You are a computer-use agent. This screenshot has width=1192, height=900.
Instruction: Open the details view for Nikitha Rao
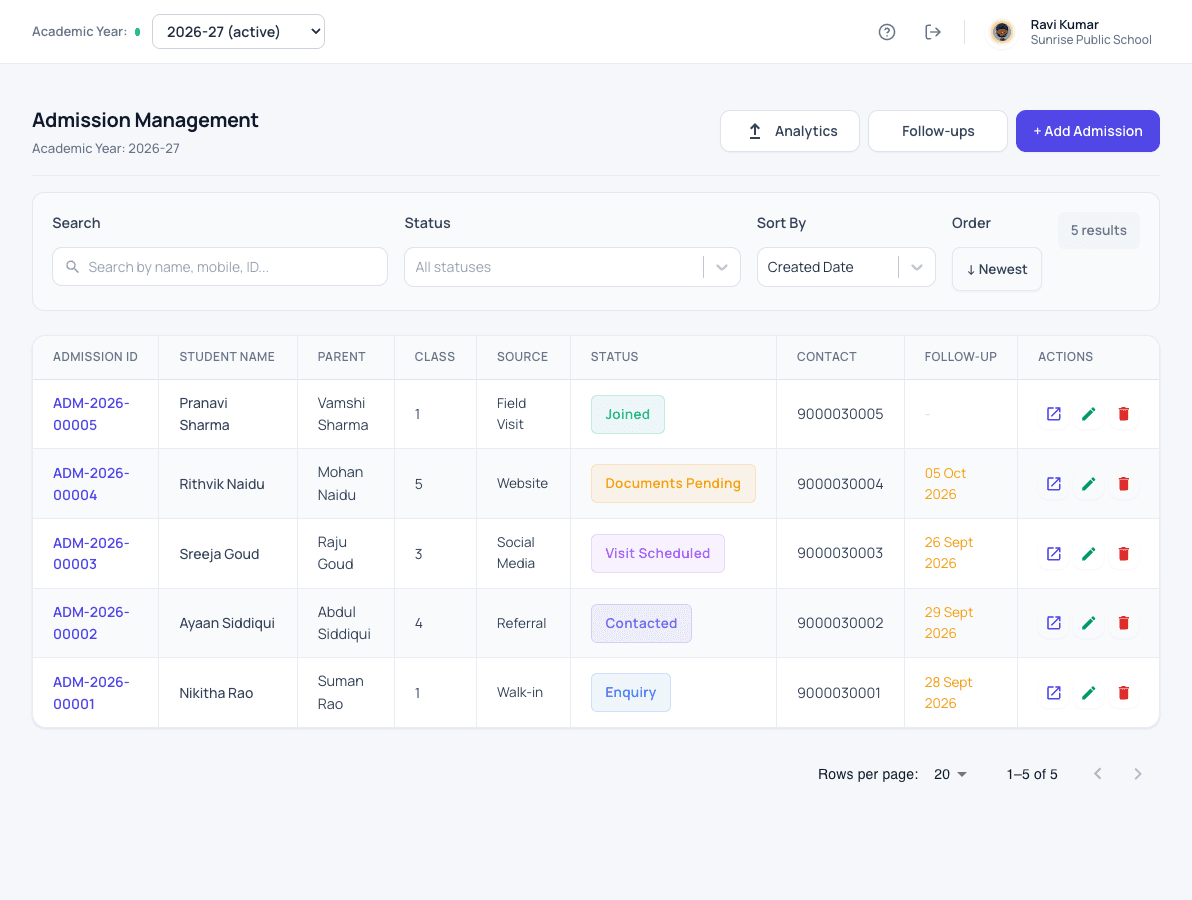coord(1054,693)
